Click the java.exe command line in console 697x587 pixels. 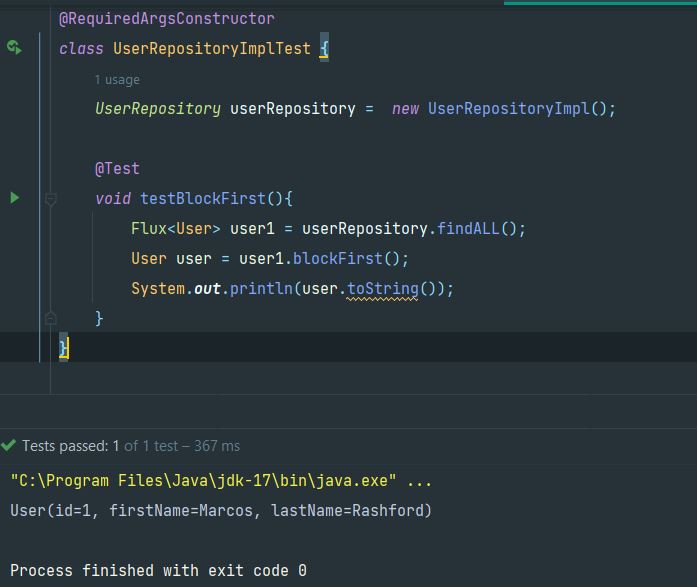point(221,481)
